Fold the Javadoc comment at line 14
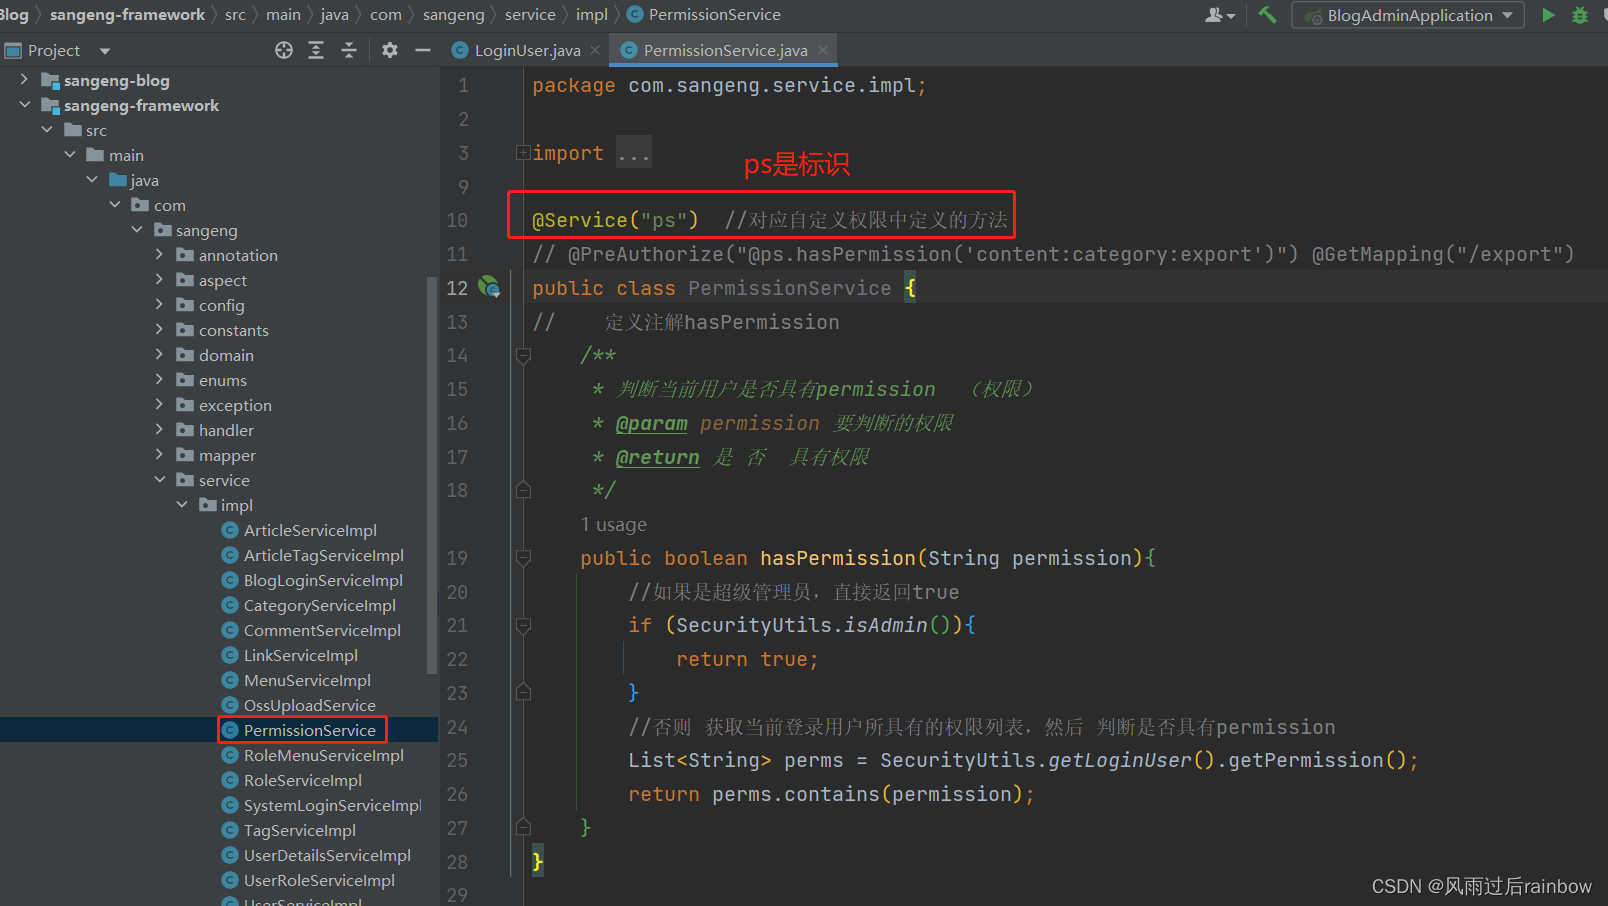Viewport: 1608px width, 906px height. [x=523, y=355]
